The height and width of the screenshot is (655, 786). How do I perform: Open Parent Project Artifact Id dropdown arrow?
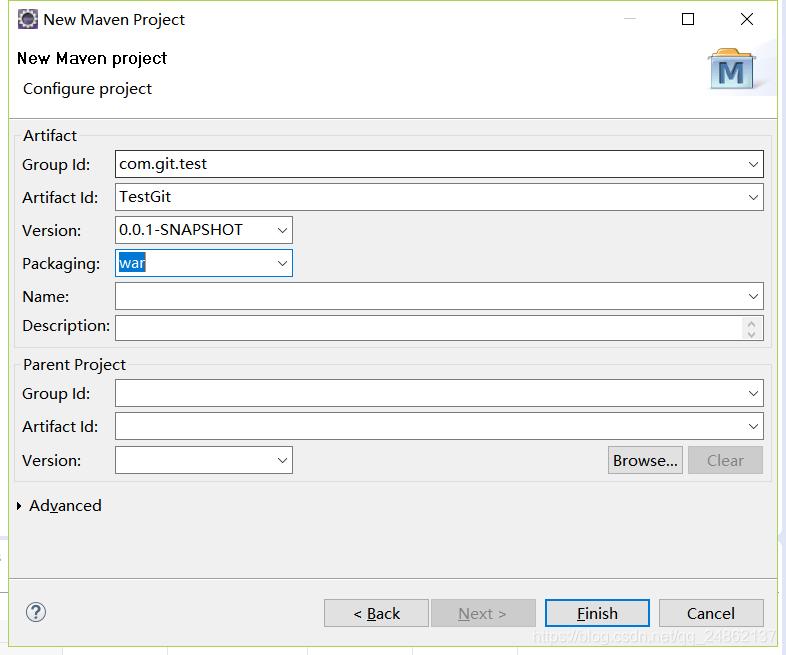[x=753, y=426]
